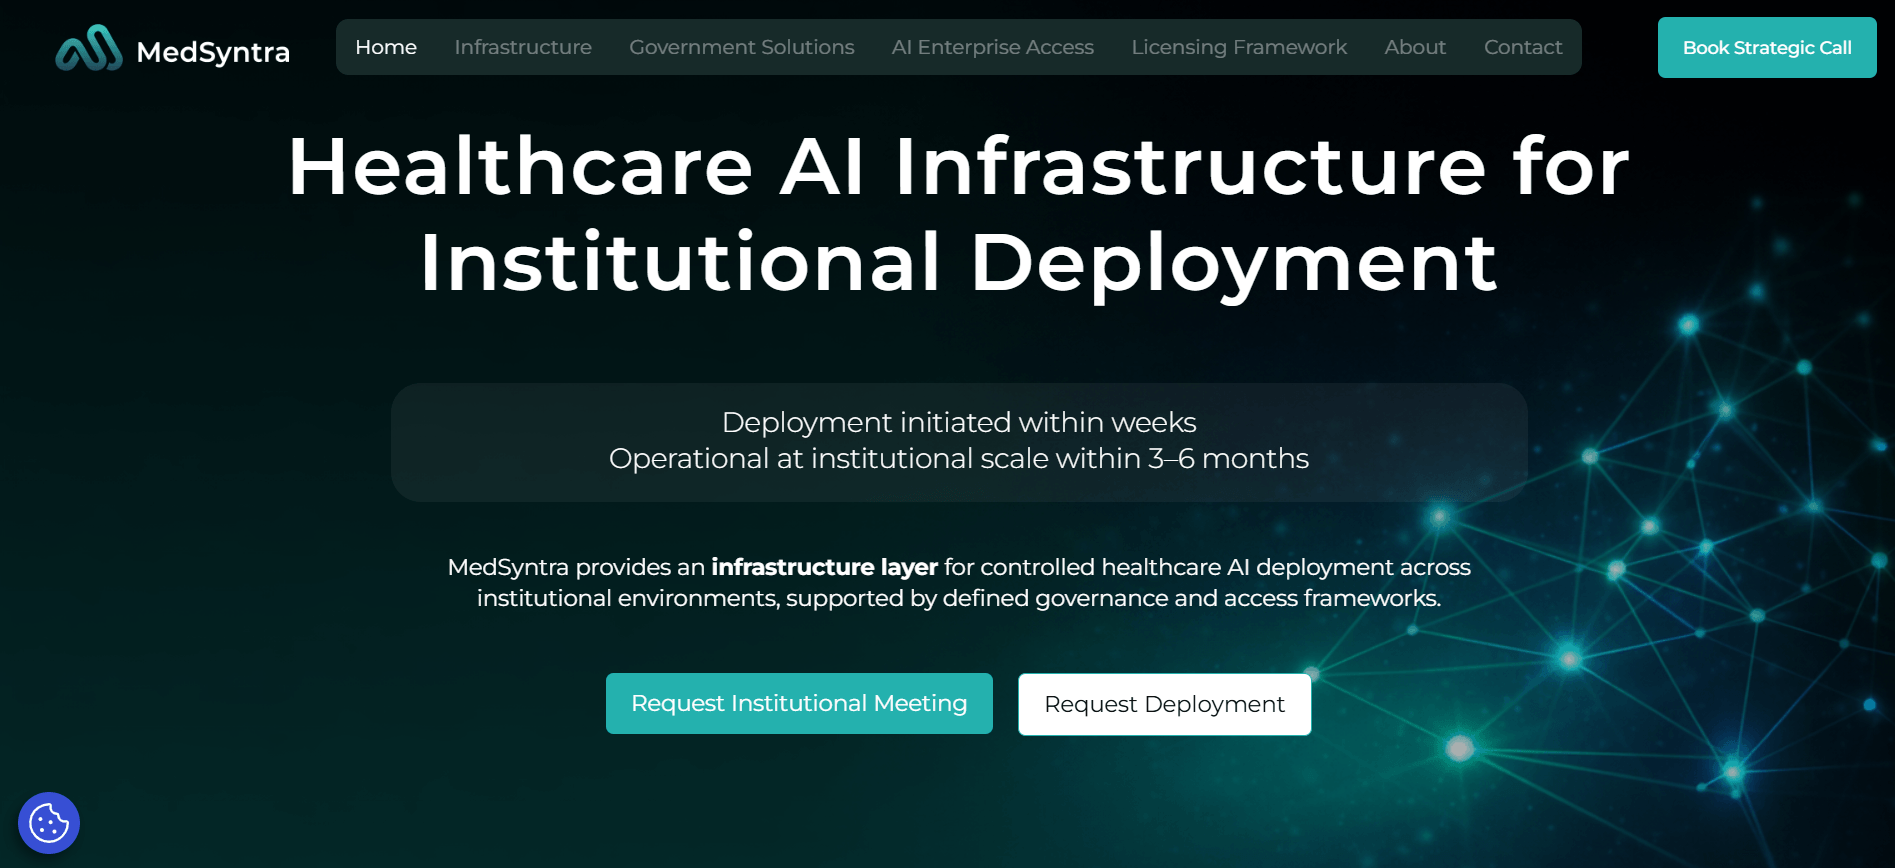This screenshot has width=1895, height=868.
Task: Click the Book Strategic Call button
Action: point(1767,47)
